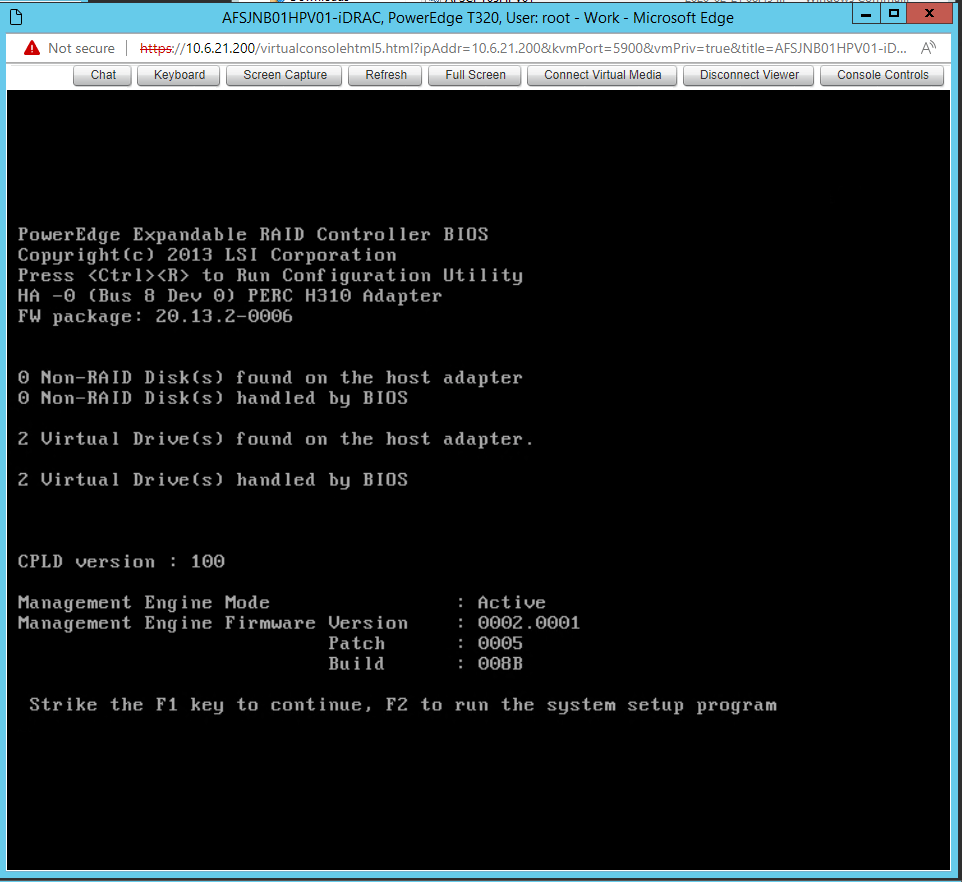Click 'Management Engine Mode' line

pos(282,603)
